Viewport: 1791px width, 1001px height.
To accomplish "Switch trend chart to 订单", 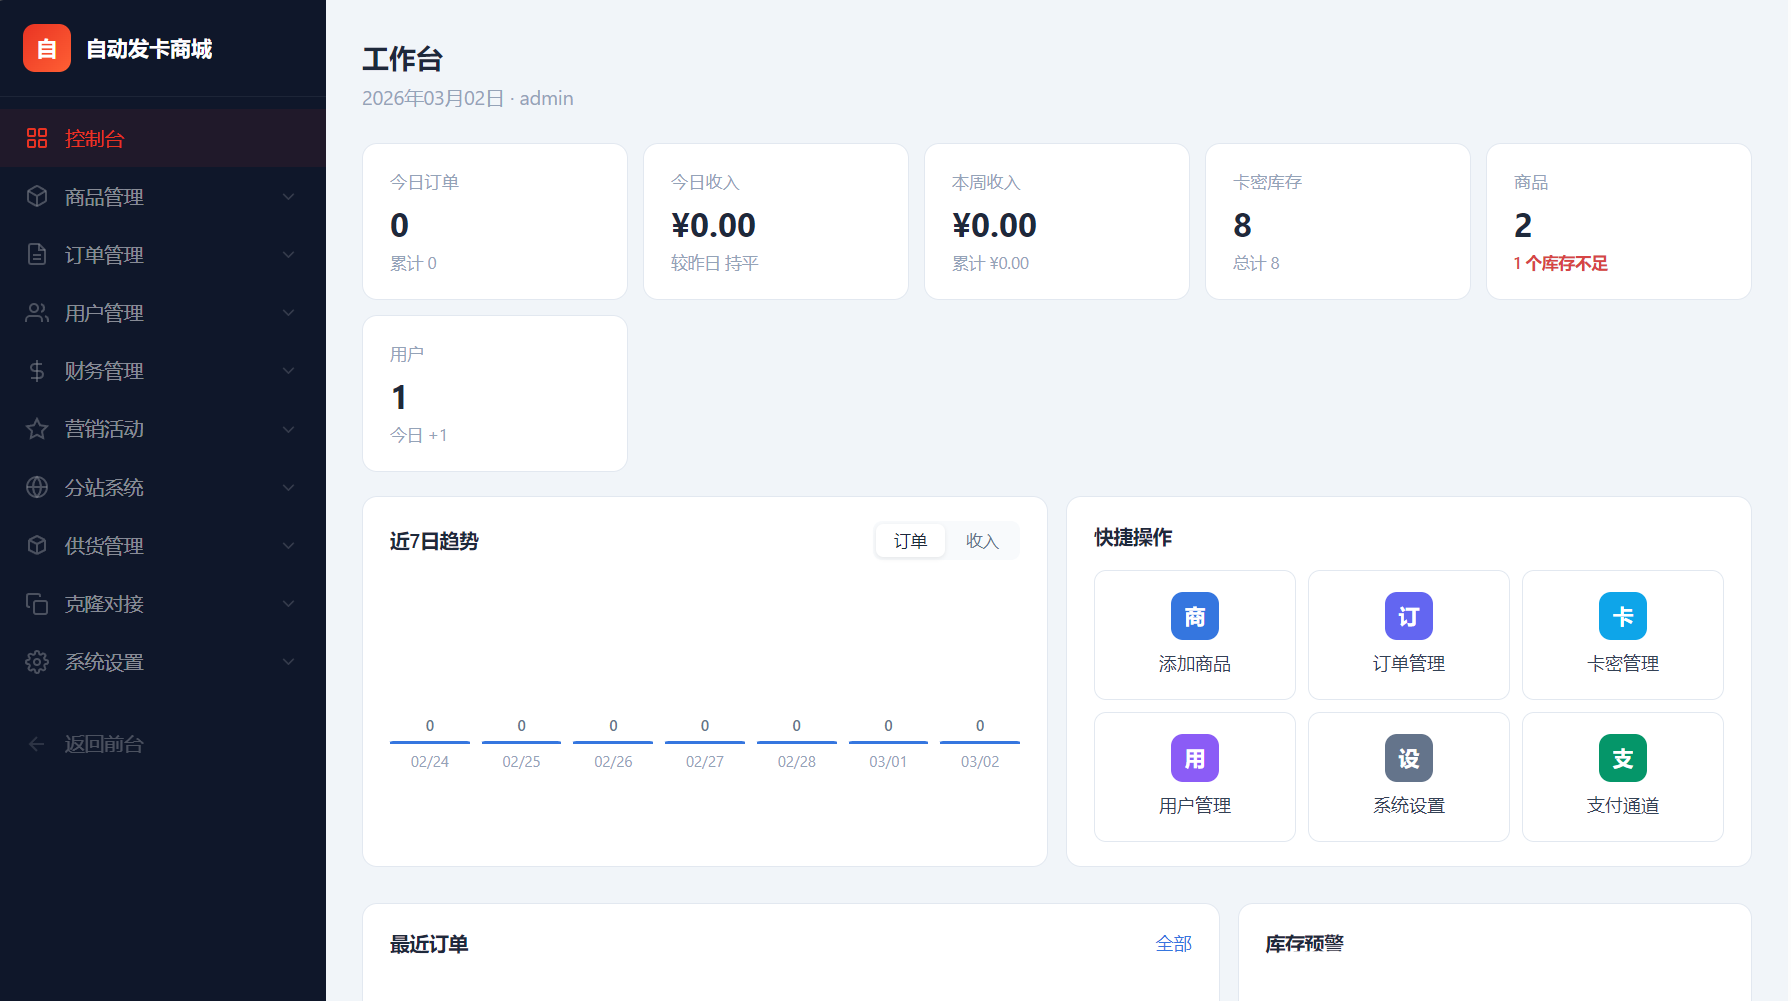I will 910,541.
